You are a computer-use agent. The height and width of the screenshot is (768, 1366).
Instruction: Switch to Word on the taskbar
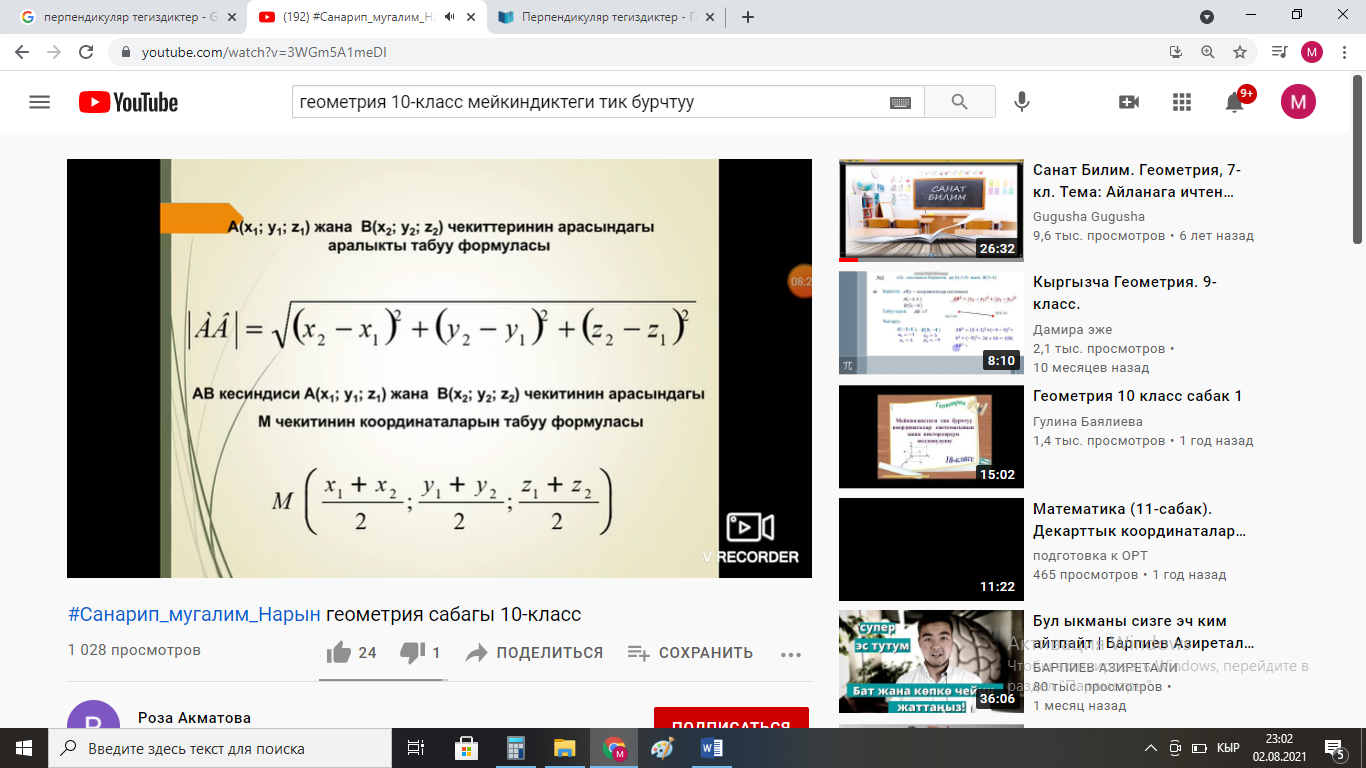pyautogui.click(x=712, y=748)
